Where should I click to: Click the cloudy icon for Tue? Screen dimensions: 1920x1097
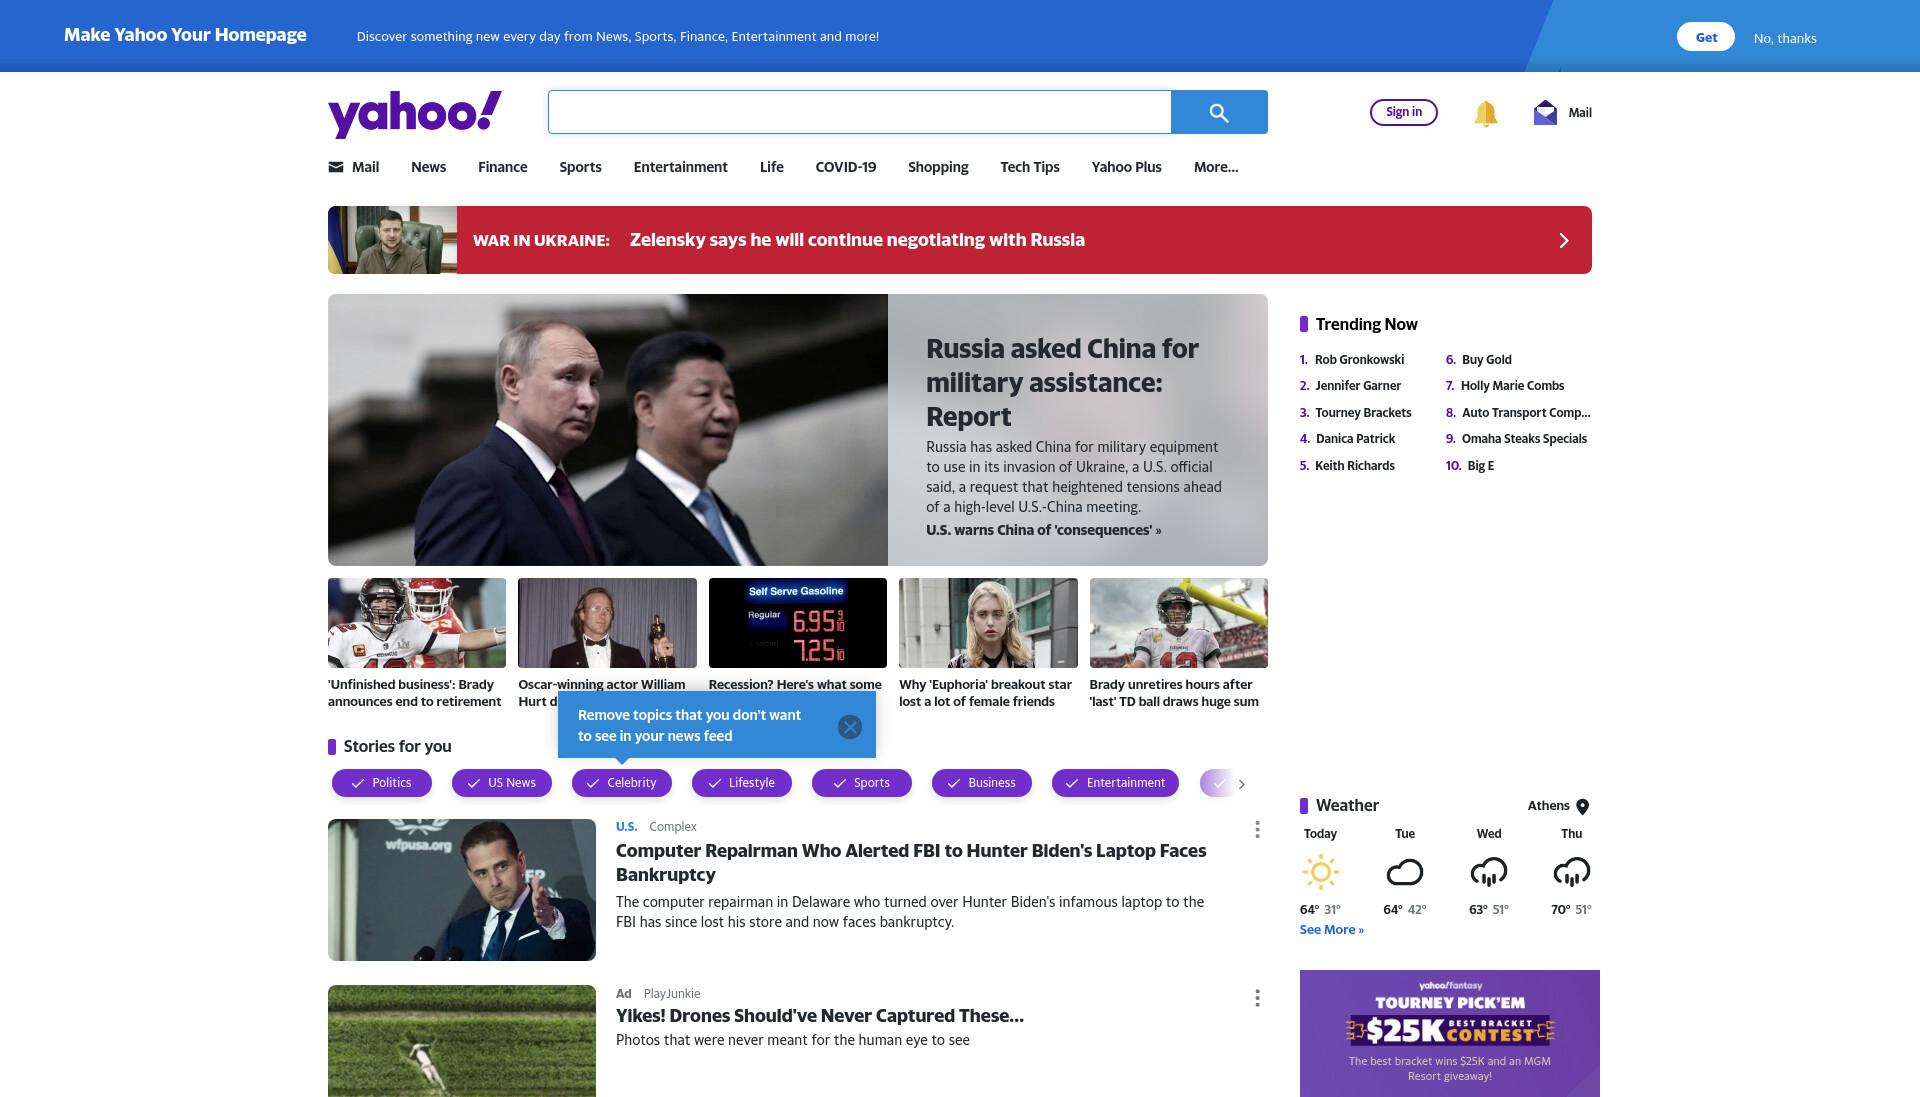tap(1404, 872)
